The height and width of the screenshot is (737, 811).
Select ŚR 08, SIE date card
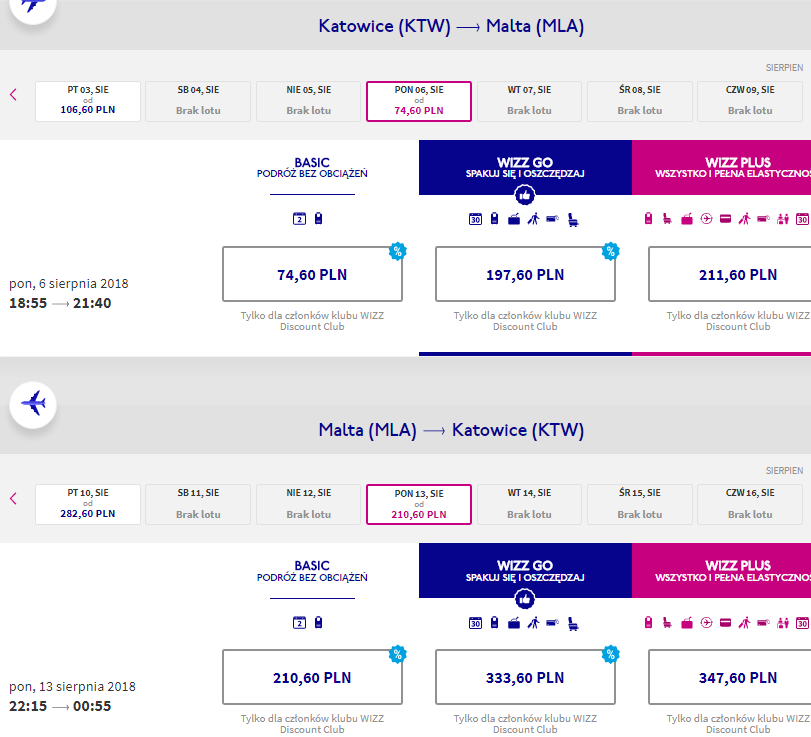click(640, 101)
